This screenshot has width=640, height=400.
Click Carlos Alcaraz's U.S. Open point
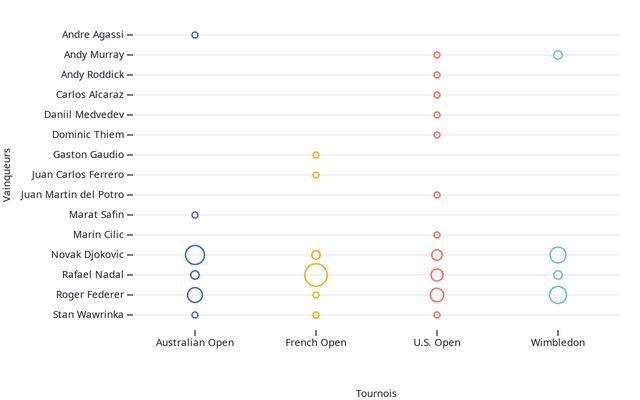click(437, 95)
